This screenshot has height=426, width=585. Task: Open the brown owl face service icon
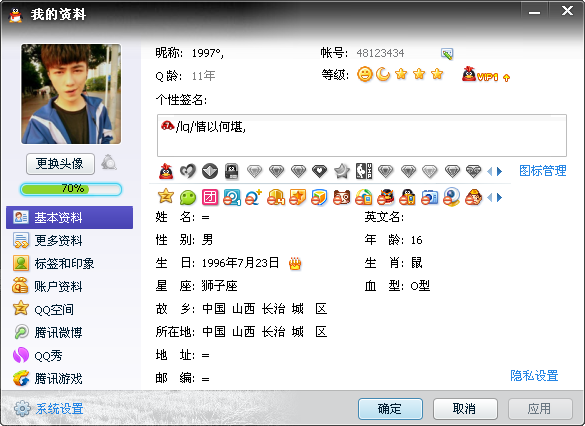pyautogui.click(x=342, y=197)
